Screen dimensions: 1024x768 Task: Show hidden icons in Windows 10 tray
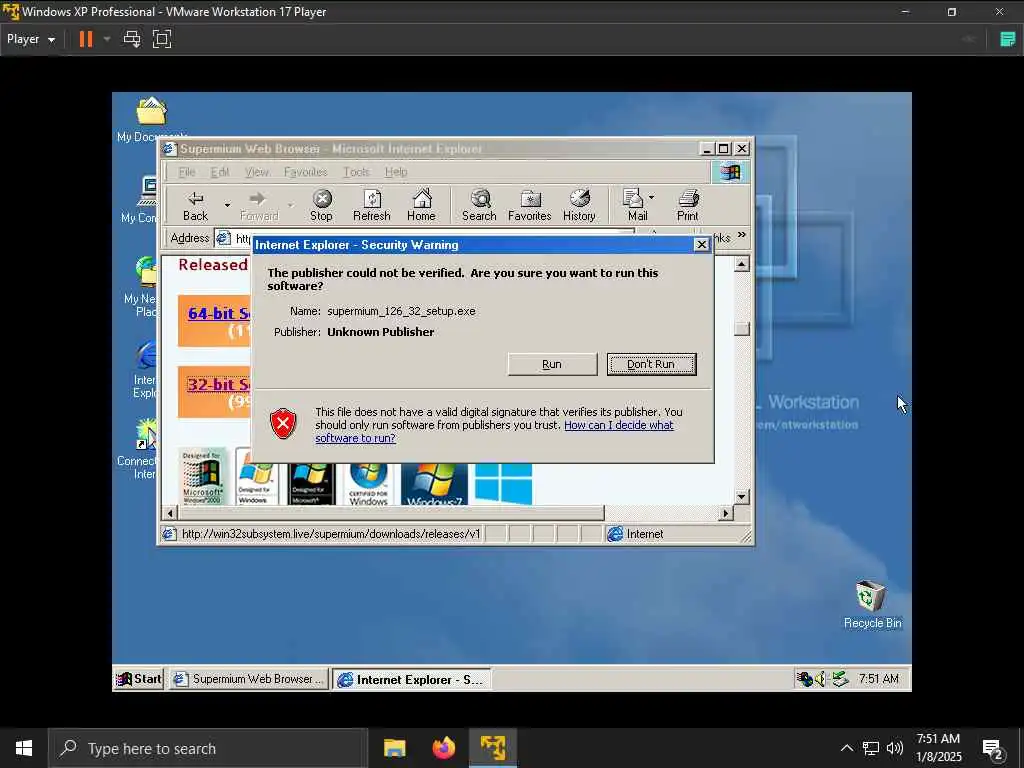pos(846,748)
